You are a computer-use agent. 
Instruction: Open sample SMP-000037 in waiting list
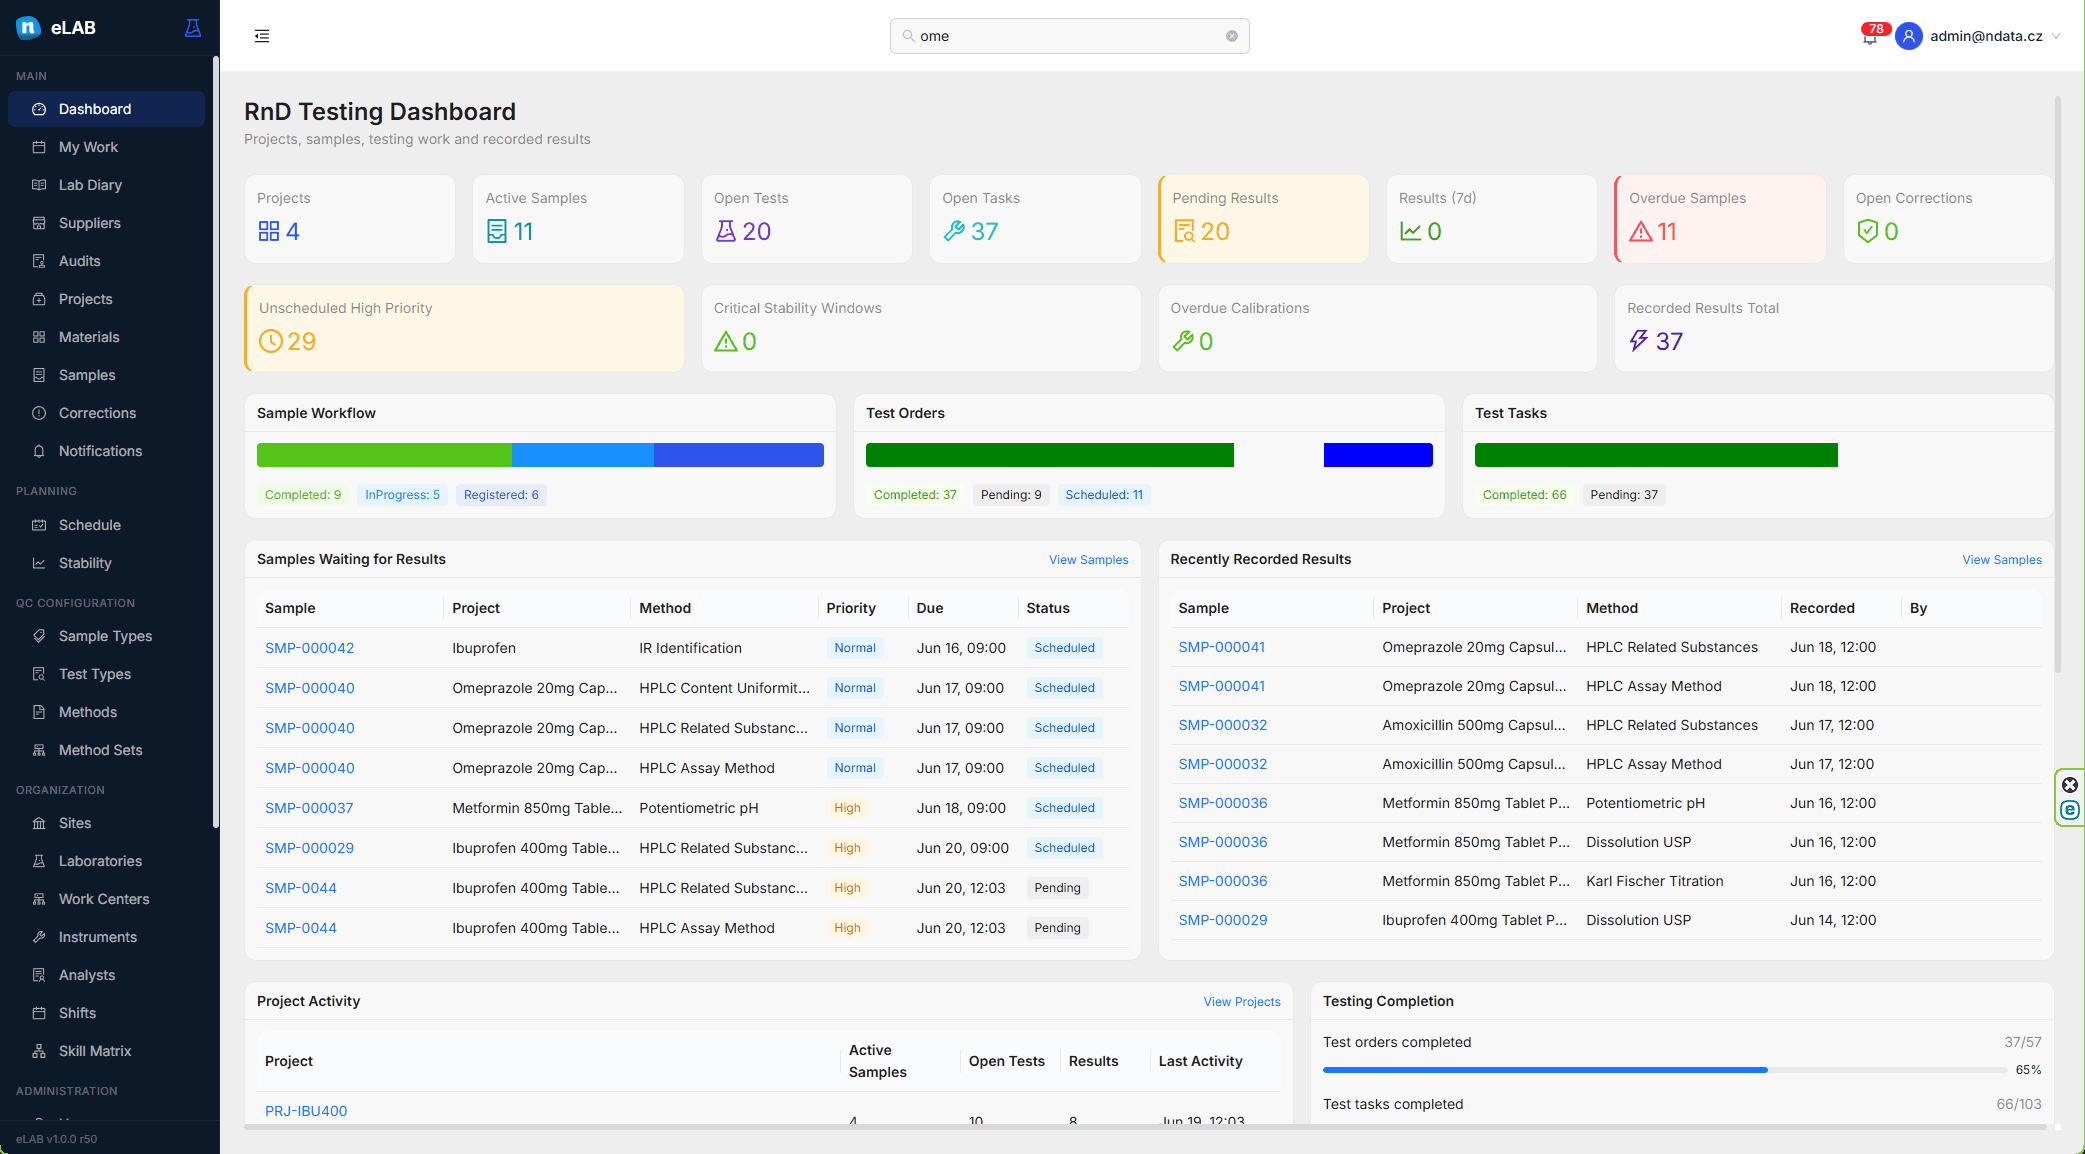309,808
